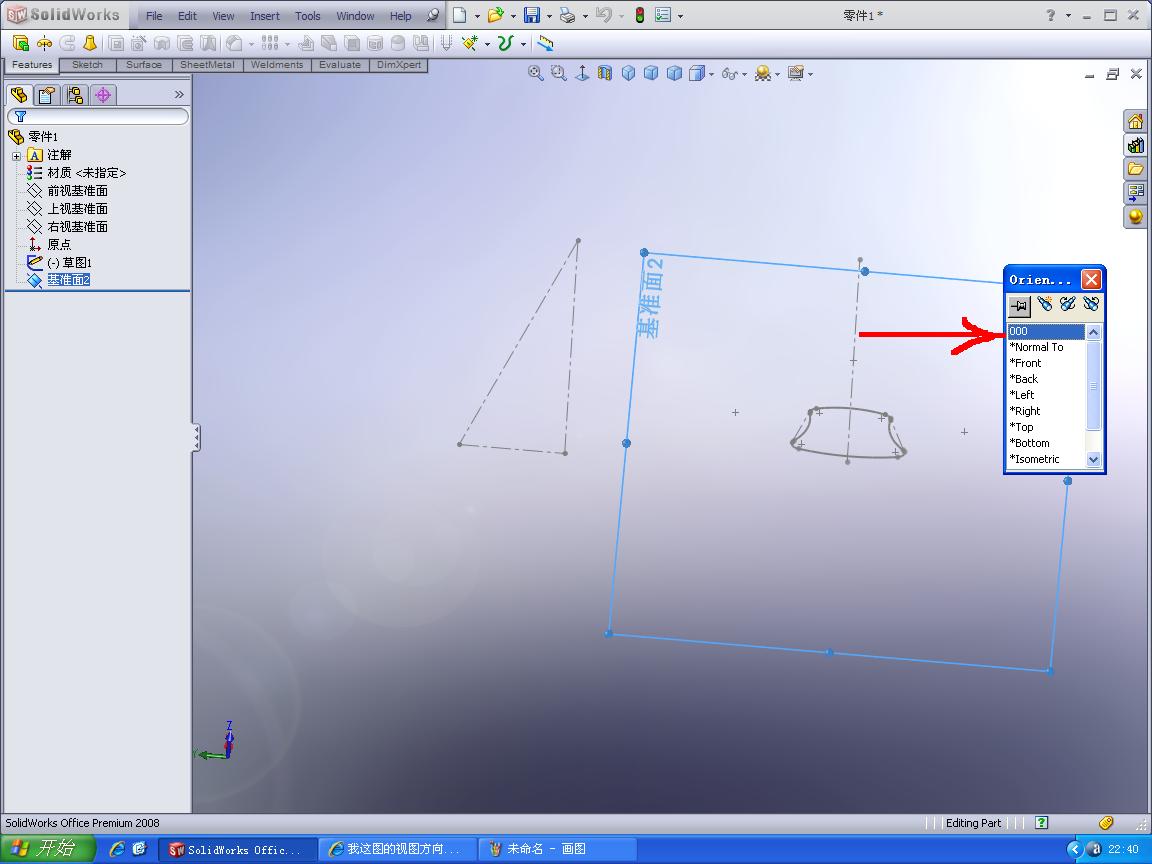Click the Display Style cube icon
1152x864 pixels.
point(696,73)
